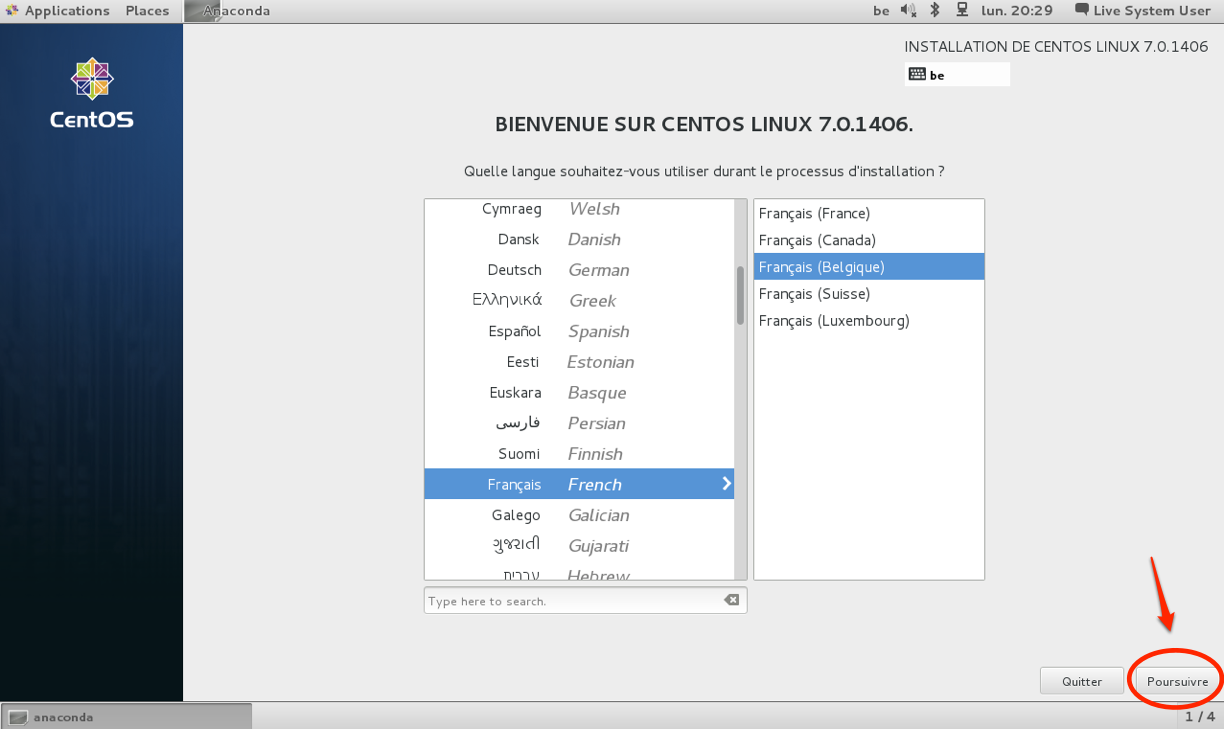The height and width of the screenshot is (729, 1224).
Task: Select Euskara Basque language
Action: (579, 393)
